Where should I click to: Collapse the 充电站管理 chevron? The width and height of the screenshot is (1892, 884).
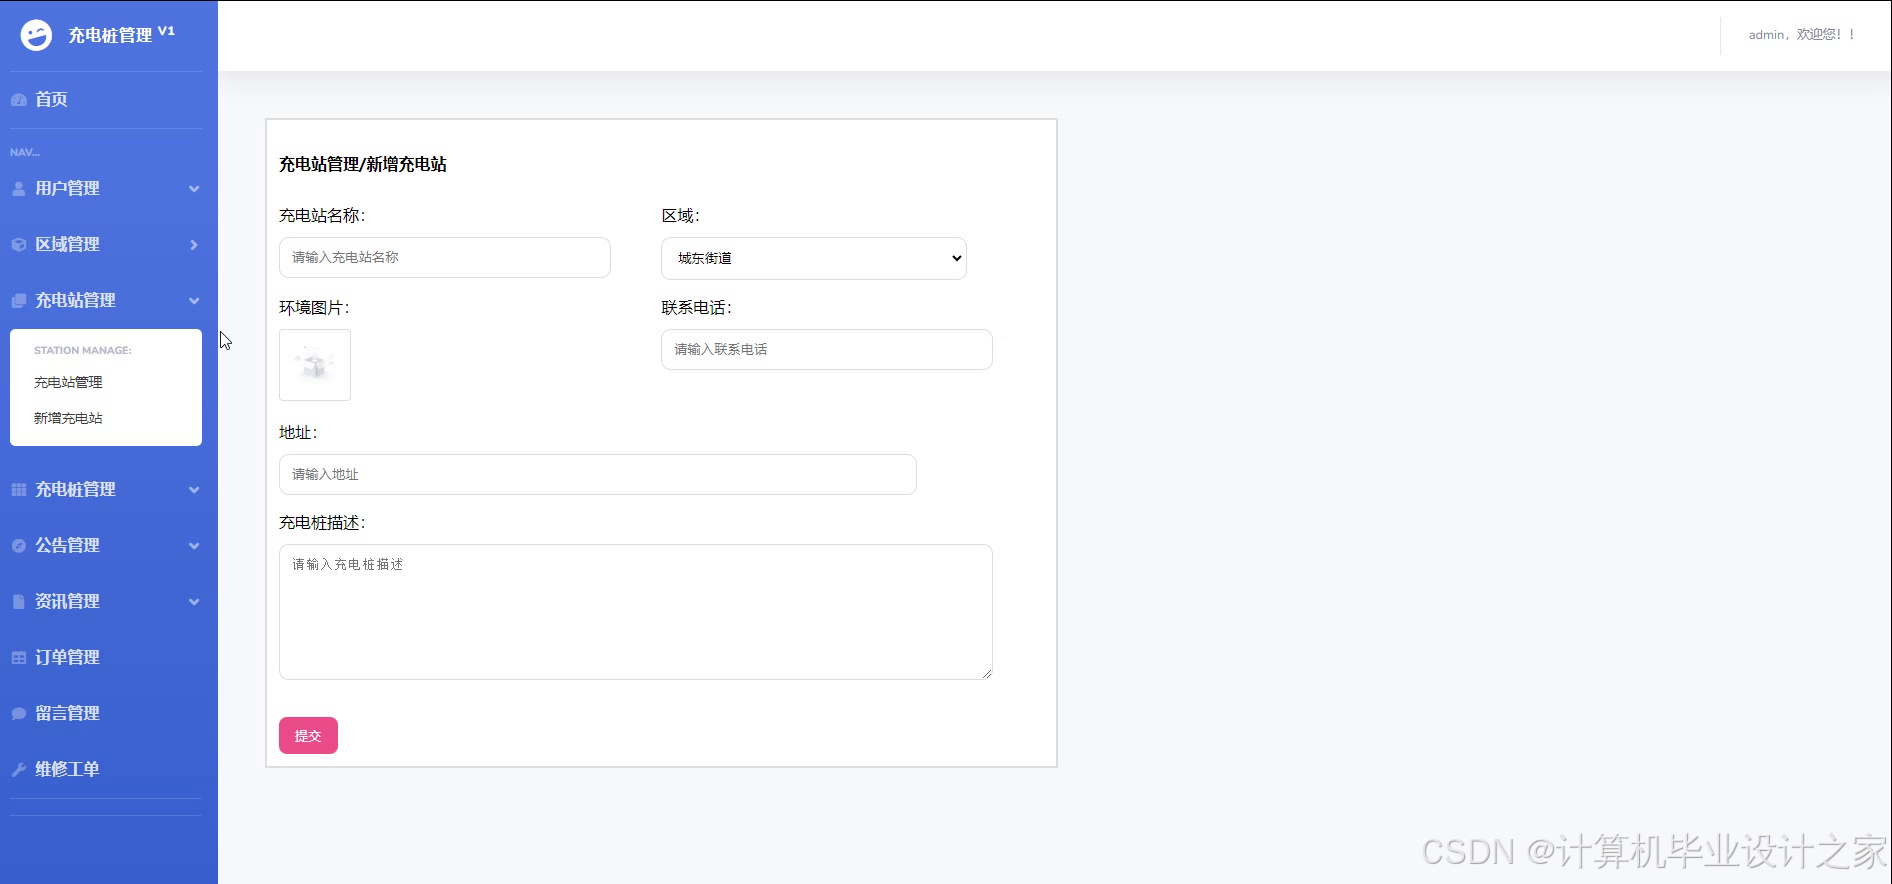[x=194, y=300]
